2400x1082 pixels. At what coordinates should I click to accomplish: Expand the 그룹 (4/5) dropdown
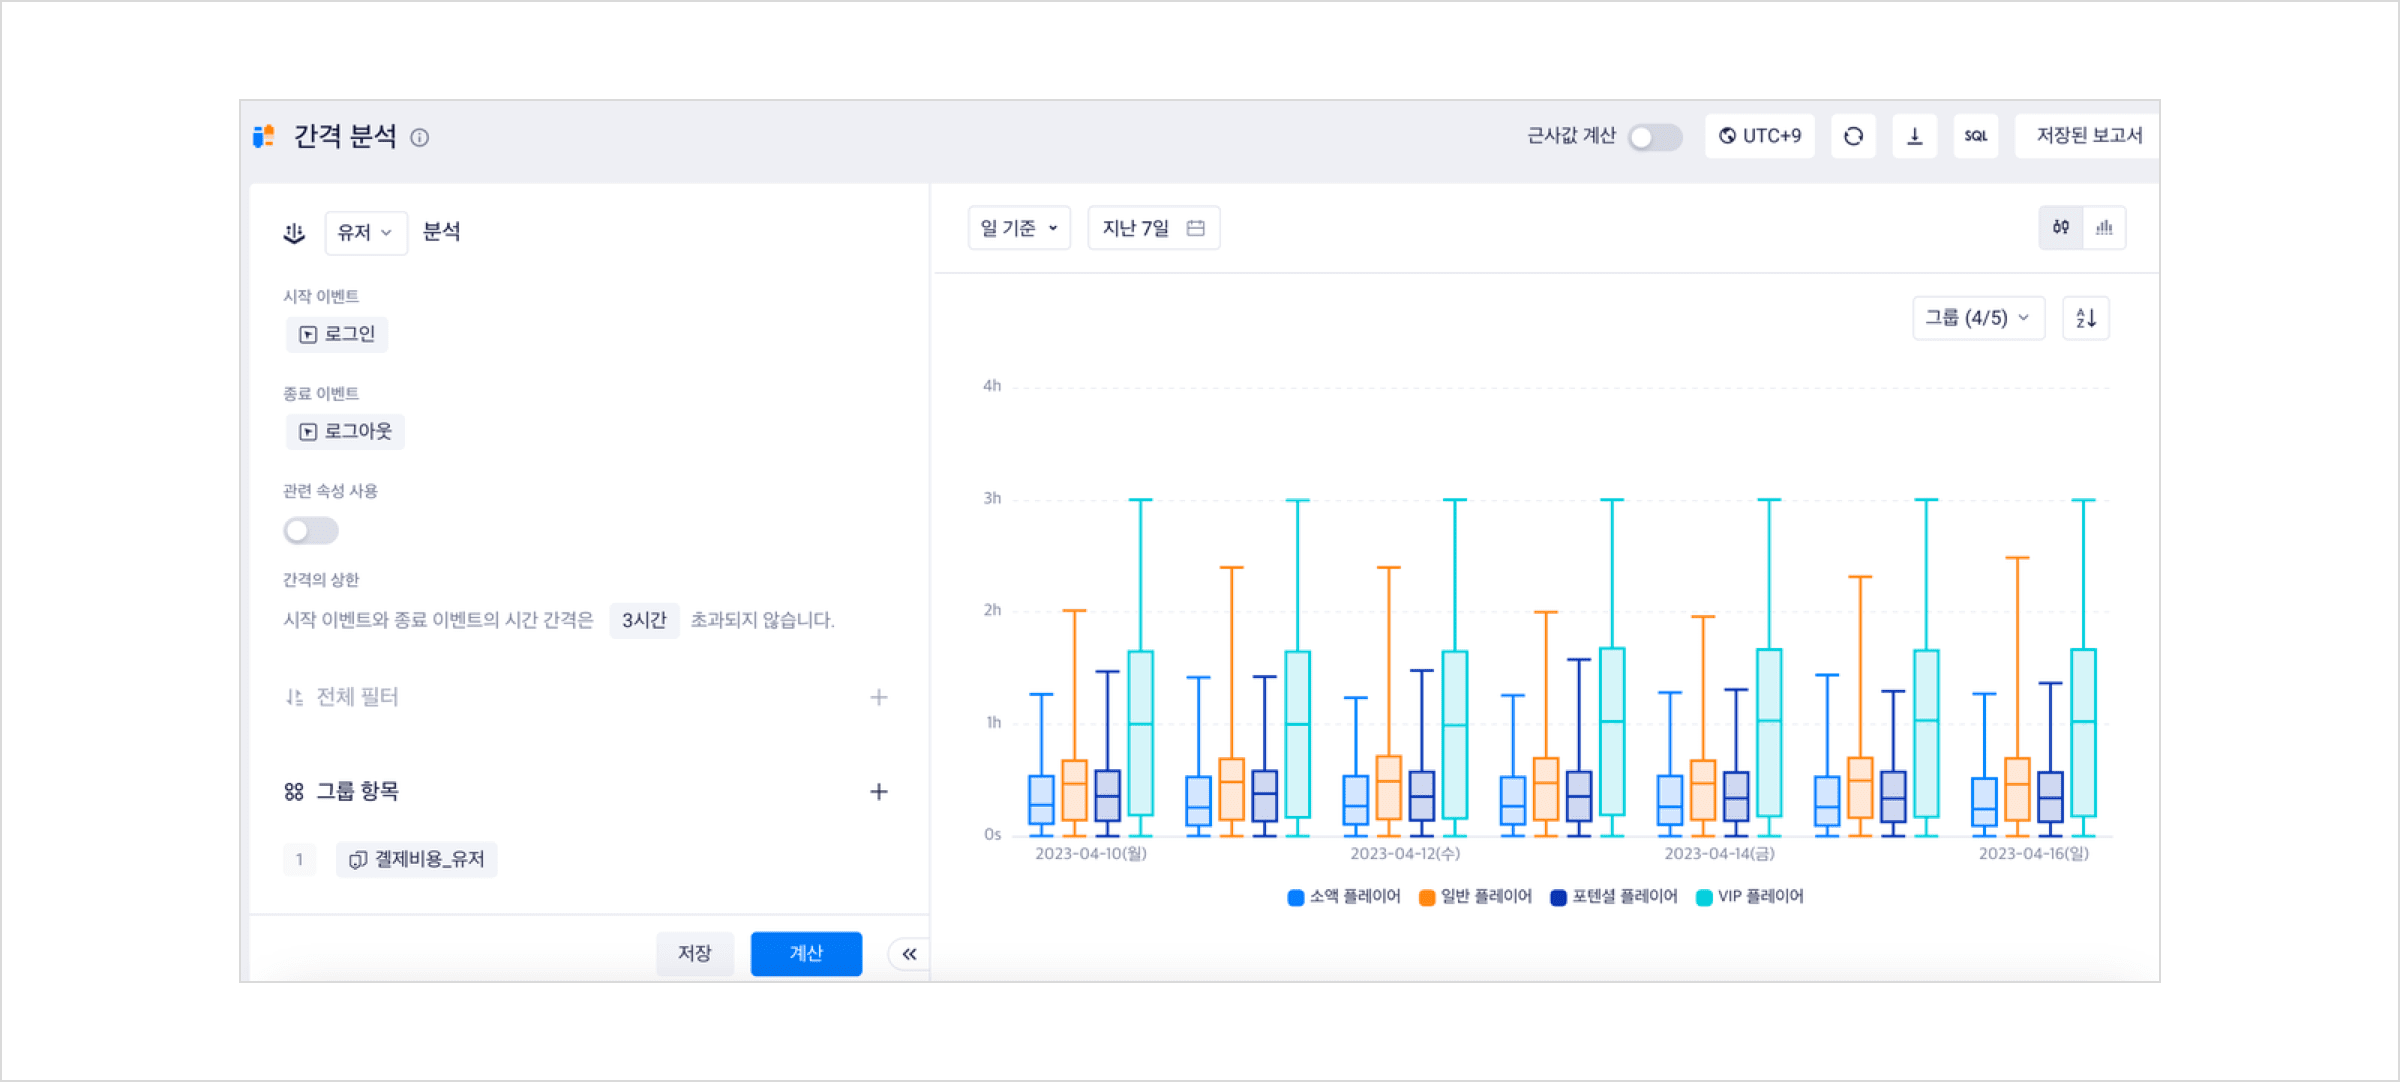[x=1977, y=318]
